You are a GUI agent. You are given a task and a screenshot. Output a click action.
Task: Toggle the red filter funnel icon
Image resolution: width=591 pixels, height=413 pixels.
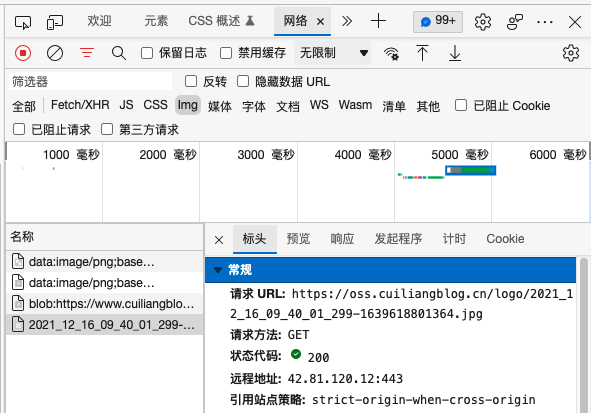[x=87, y=53]
